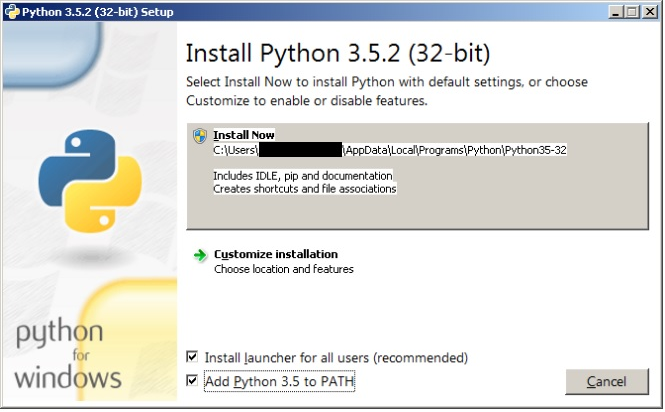
Task: Click the shield icon beside Install Now
Action: 200,136
